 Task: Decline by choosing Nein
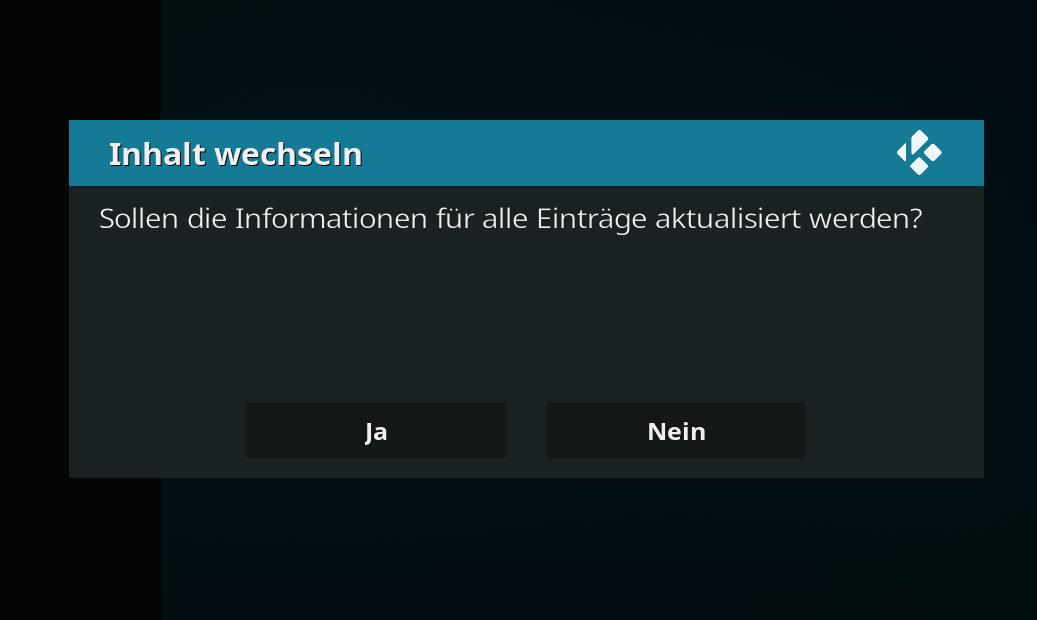(x=676, y=431)
